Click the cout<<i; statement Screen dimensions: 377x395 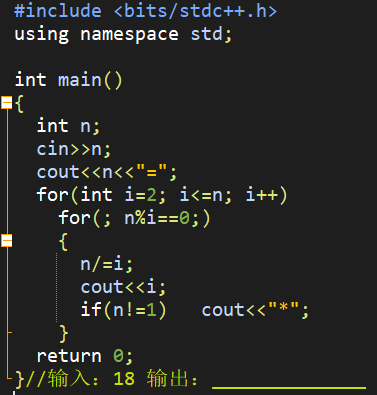point(123,287)
